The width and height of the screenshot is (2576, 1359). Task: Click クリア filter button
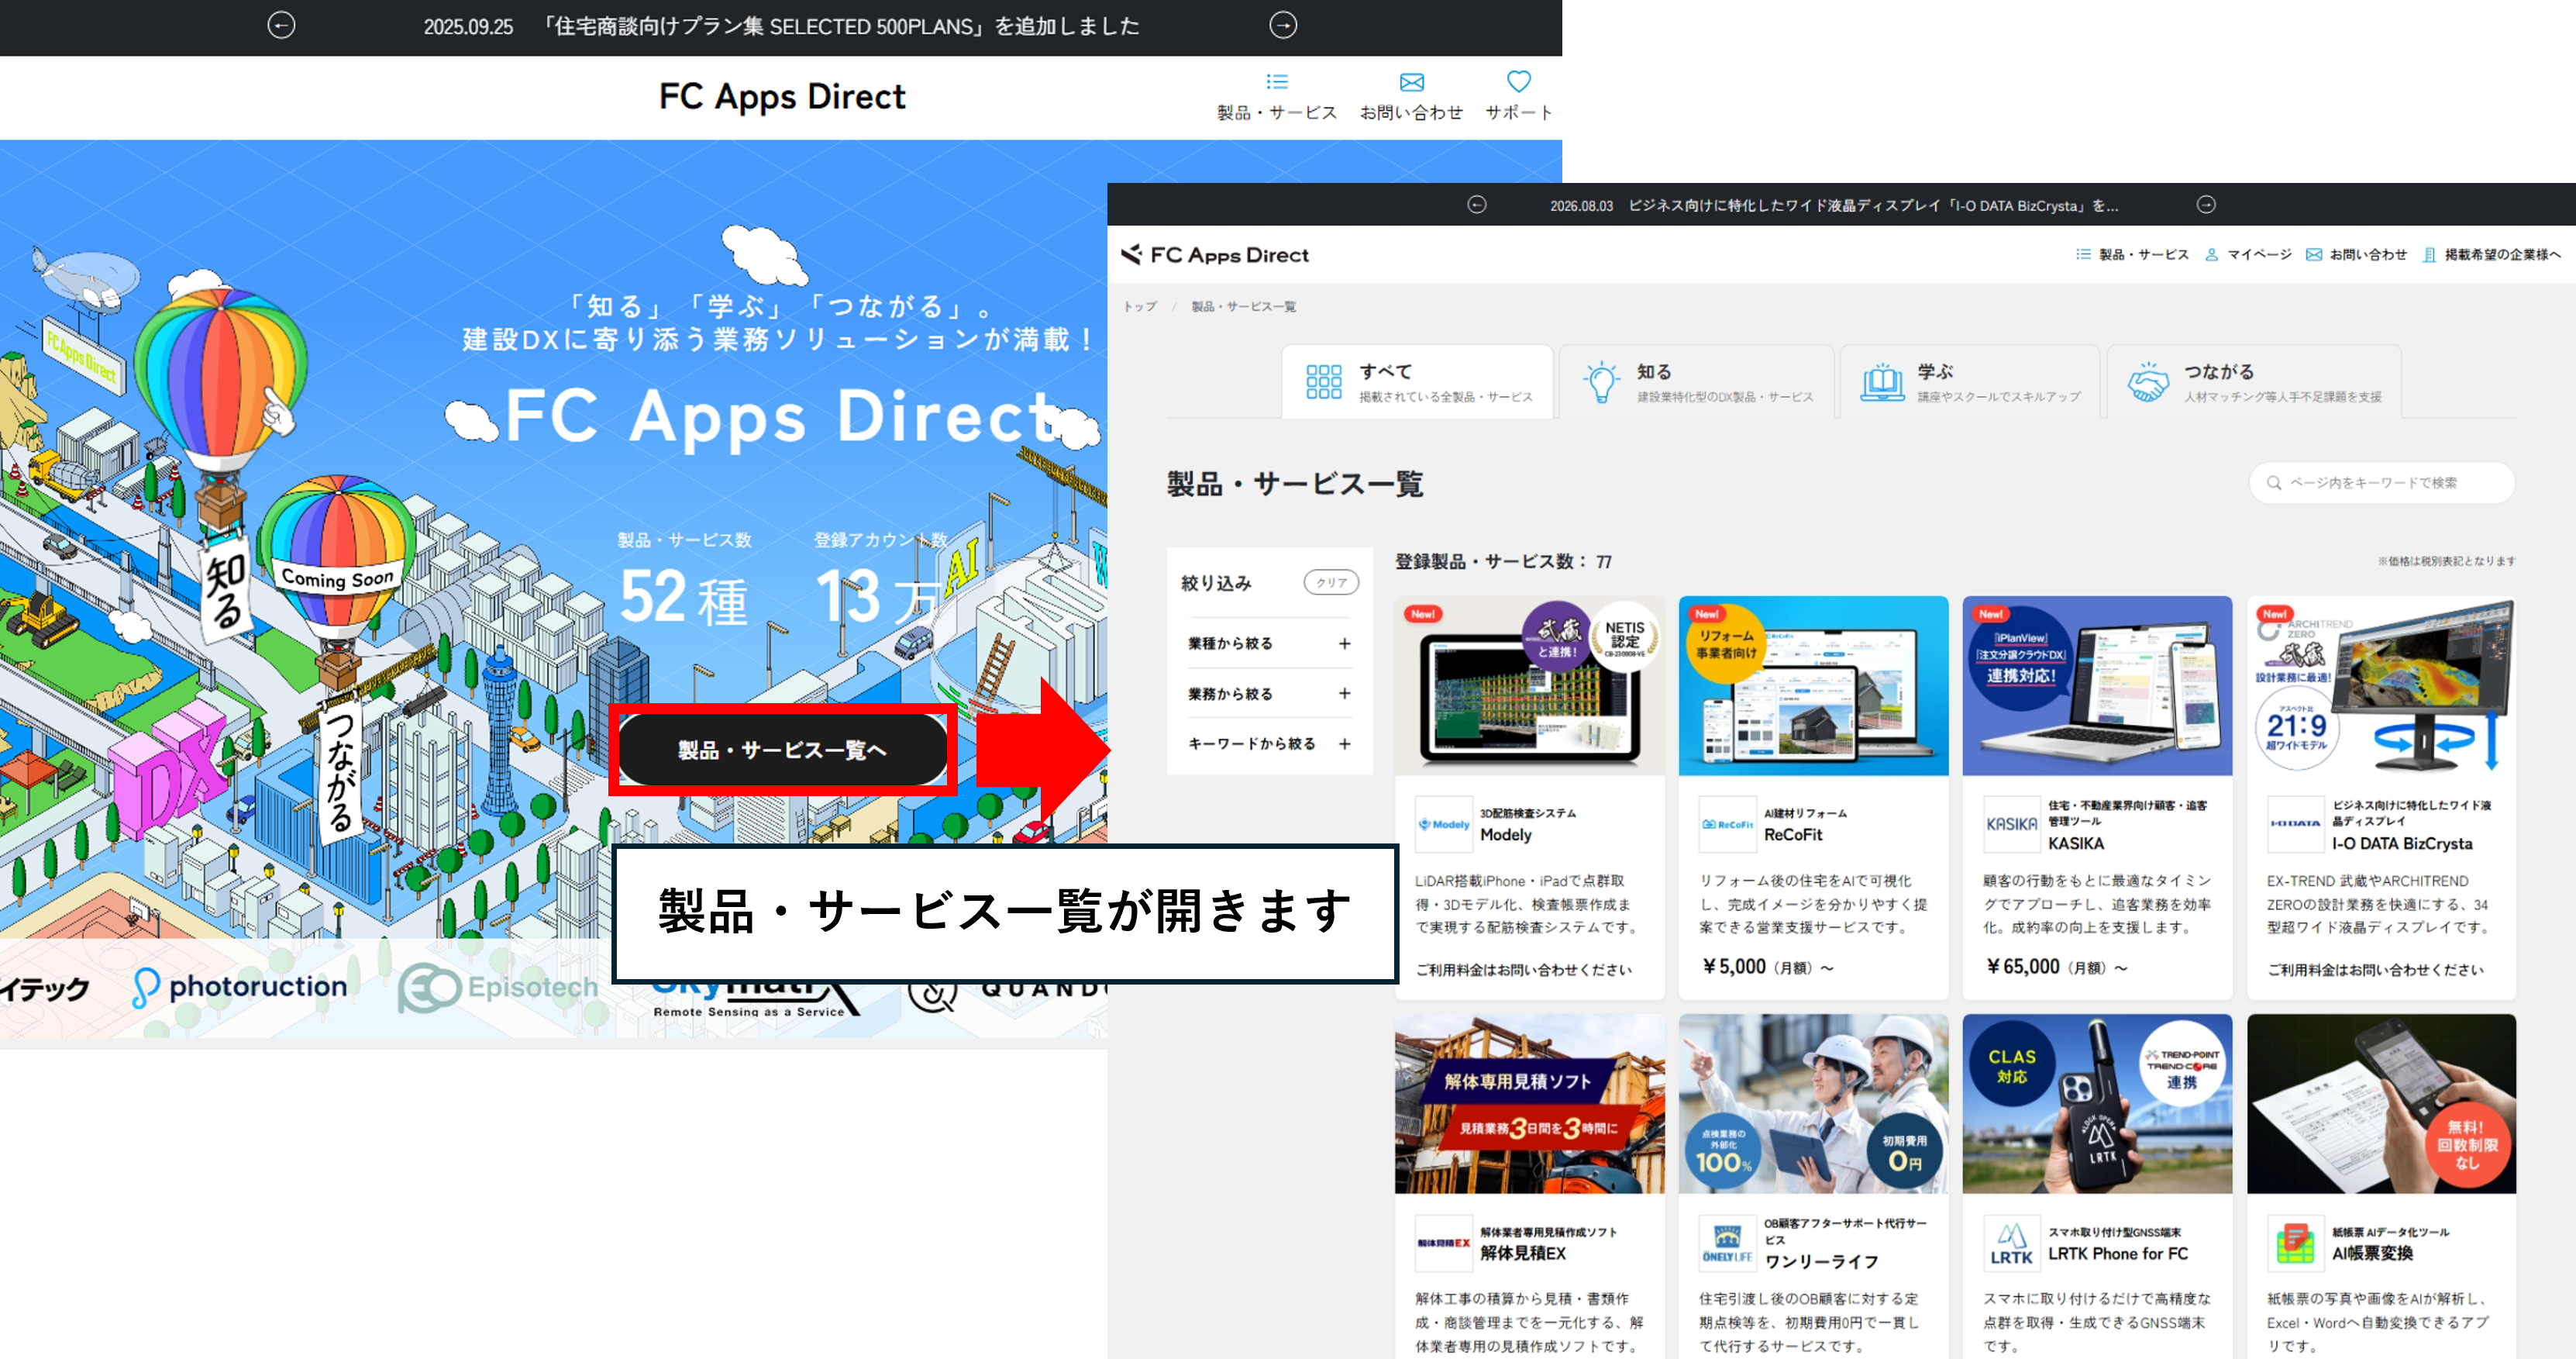tap(1330, 583)
